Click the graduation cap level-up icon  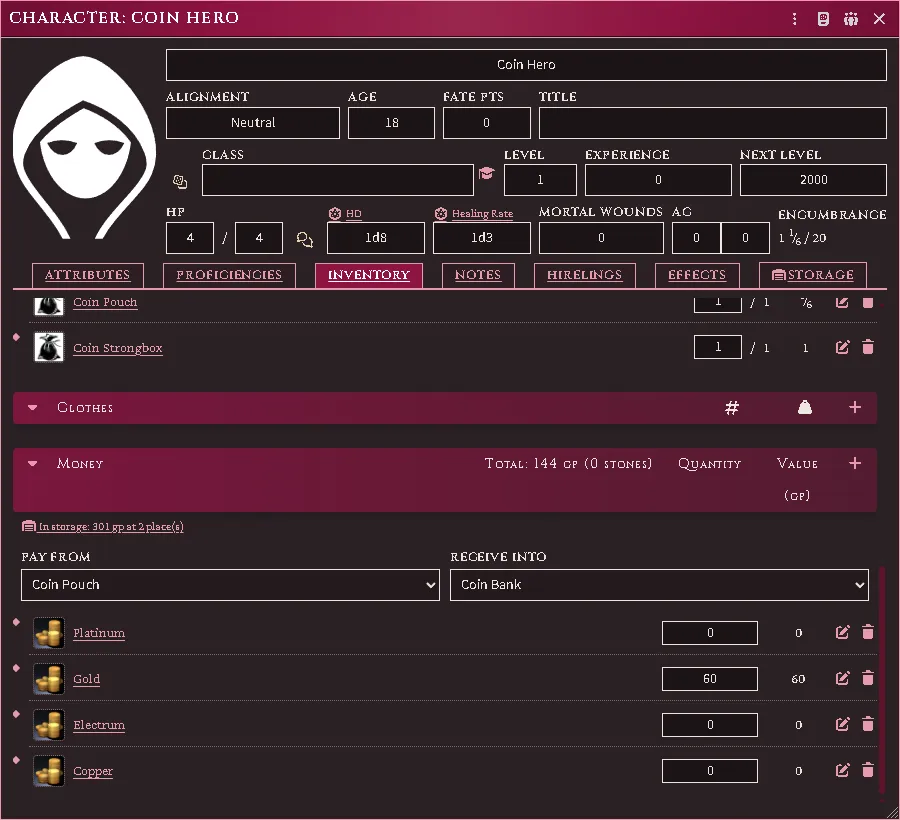486,173
